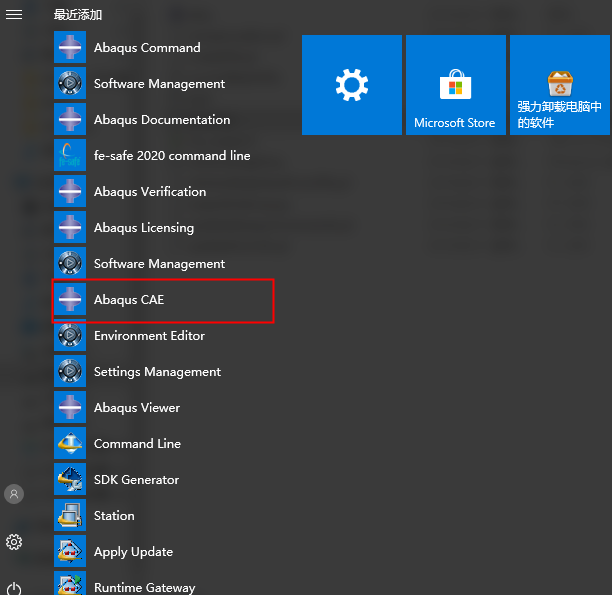Viewport: 612px width, 595px height.
Task: Open the Abaqus CAE icon
Action: click(x=70, y=300)
